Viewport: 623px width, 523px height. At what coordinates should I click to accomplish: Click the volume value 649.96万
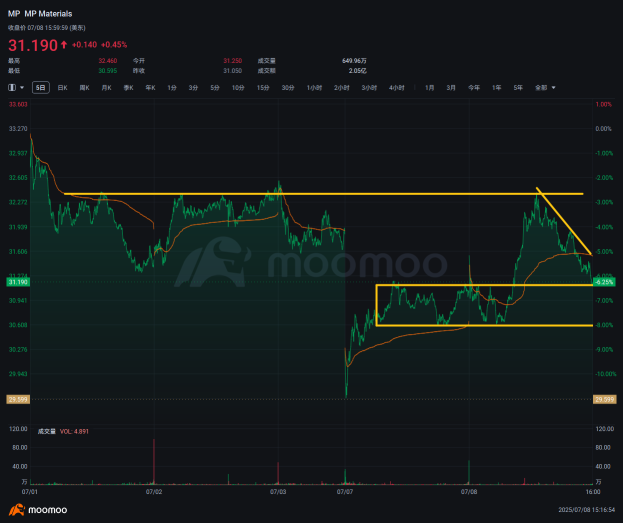[x=354, y=61]
